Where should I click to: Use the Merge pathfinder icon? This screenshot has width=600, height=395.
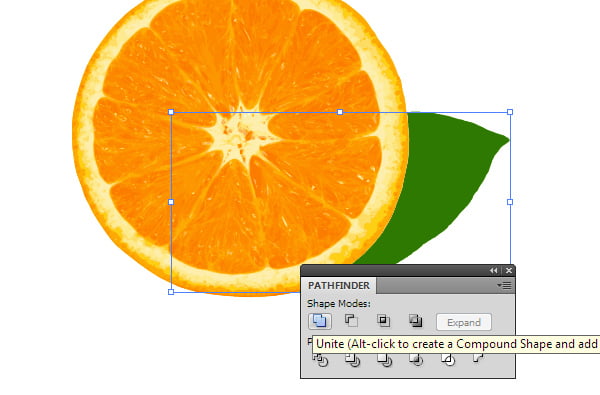coord(384,360)
